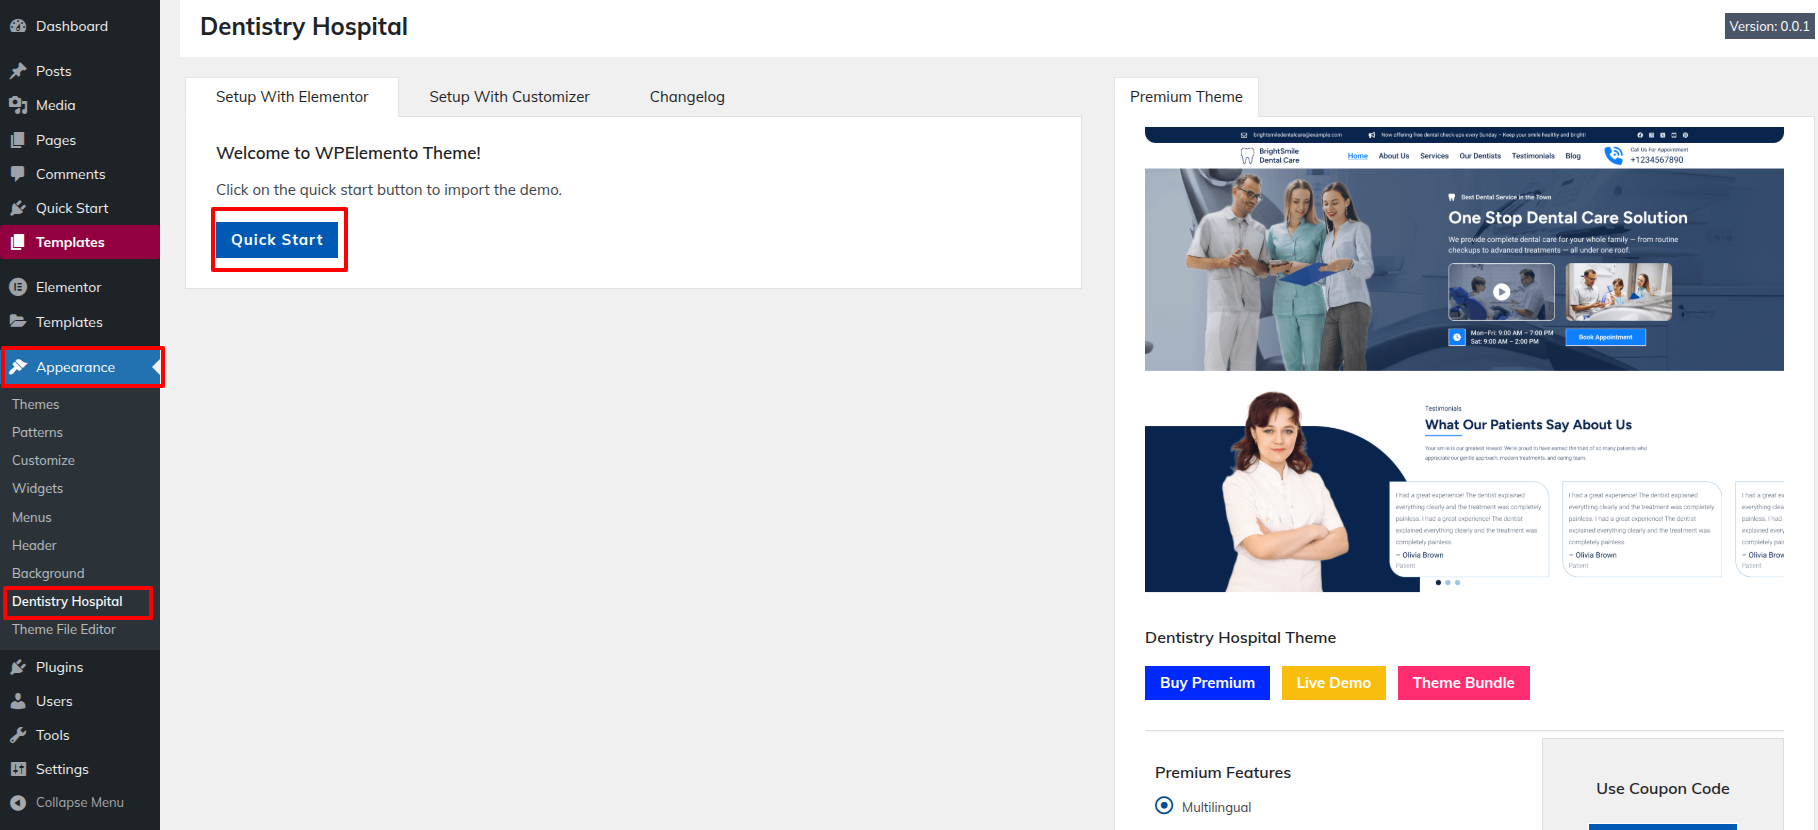The width and height of the screenshot is (1818, 830).
Task: Open Users via the person icon
Action: coord(18,701)
